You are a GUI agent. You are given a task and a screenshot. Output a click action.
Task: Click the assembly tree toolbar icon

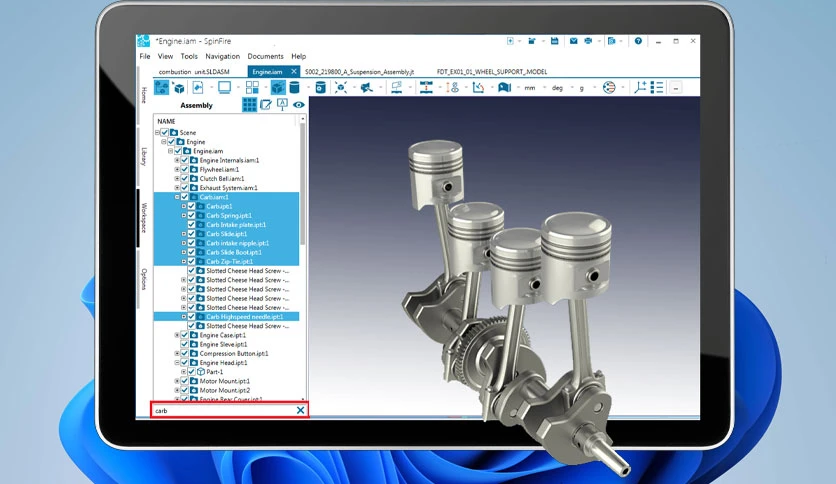click(x=162, y=87)
